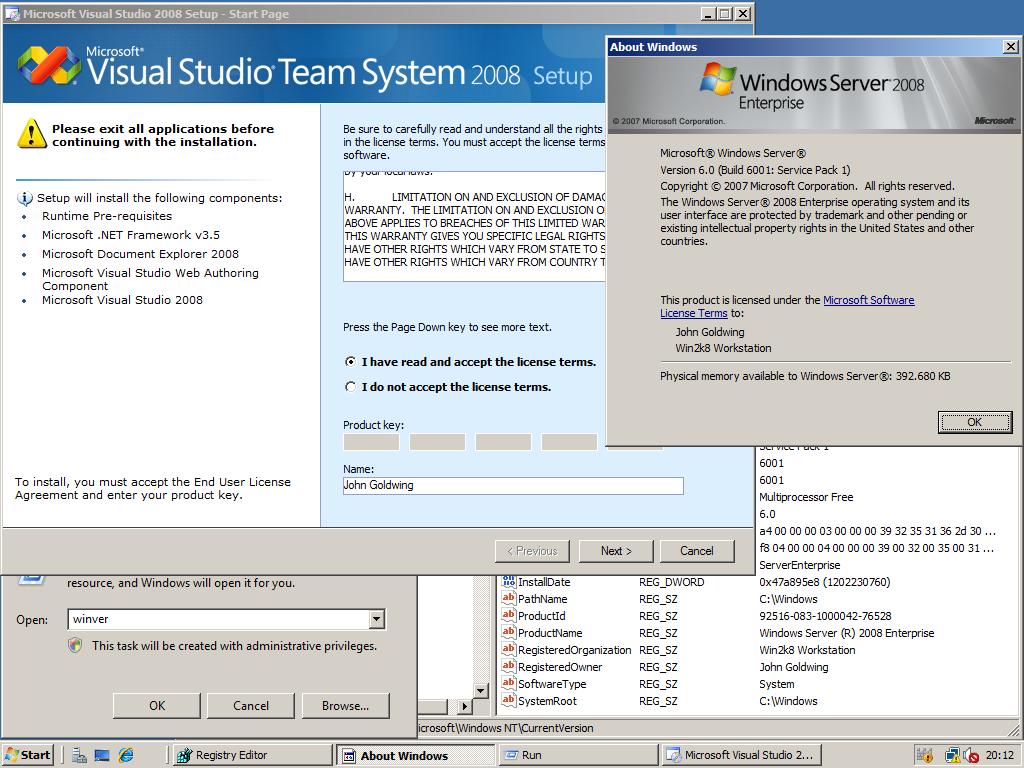
Task: Select the ProductName row name text
Action: click(x=550, y=633)
